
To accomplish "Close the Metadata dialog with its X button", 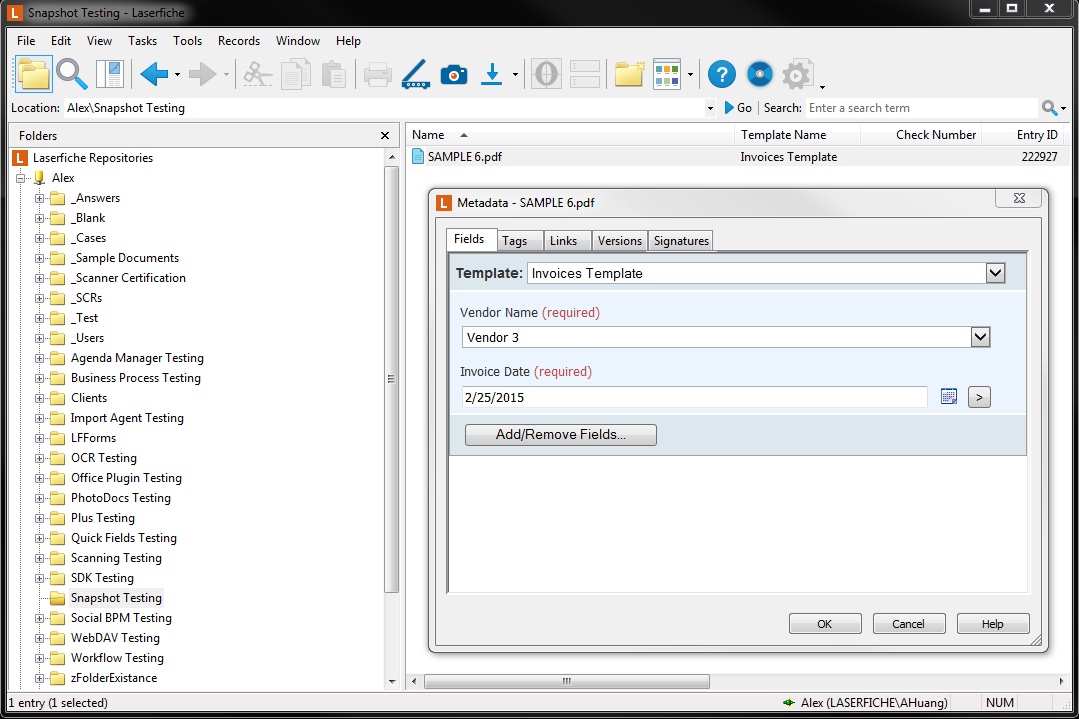I will [1019, 198].
